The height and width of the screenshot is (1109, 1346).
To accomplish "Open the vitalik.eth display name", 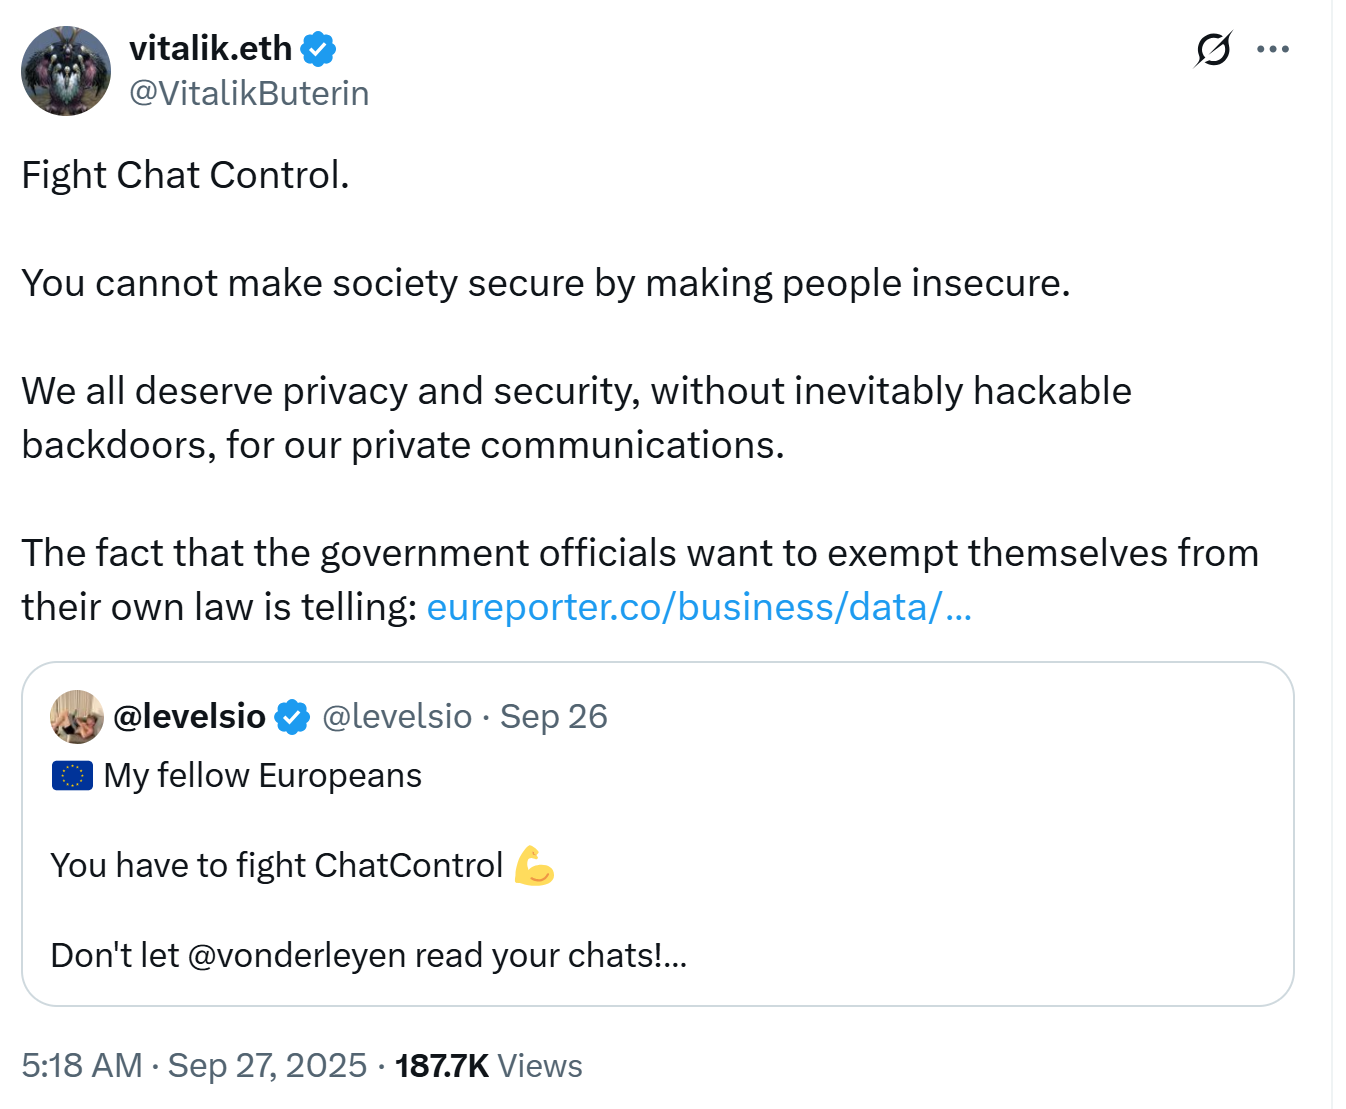I will (210, 48).
